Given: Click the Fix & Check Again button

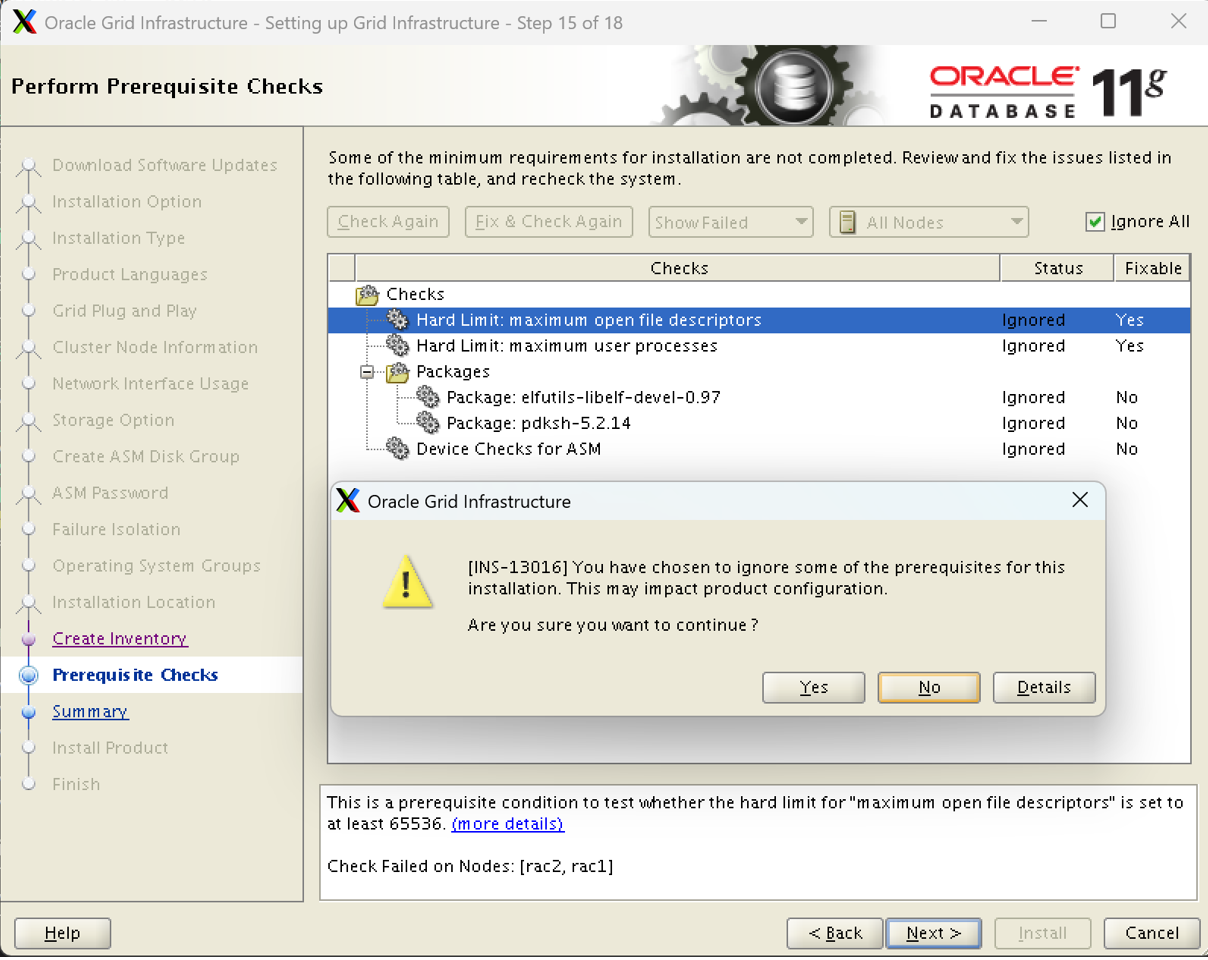Looking at the screenshot, I should (549, 222).
